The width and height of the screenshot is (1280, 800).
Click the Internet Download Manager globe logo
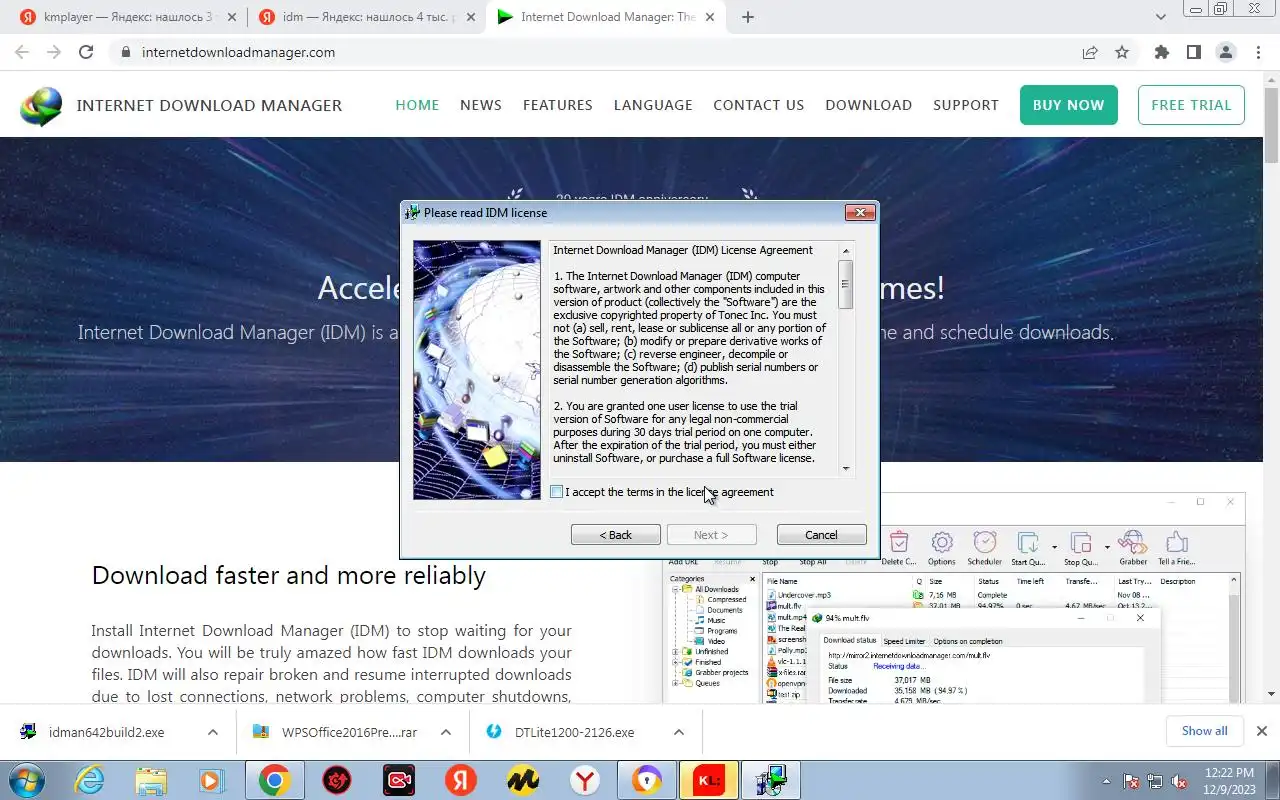tap(41, 106)
